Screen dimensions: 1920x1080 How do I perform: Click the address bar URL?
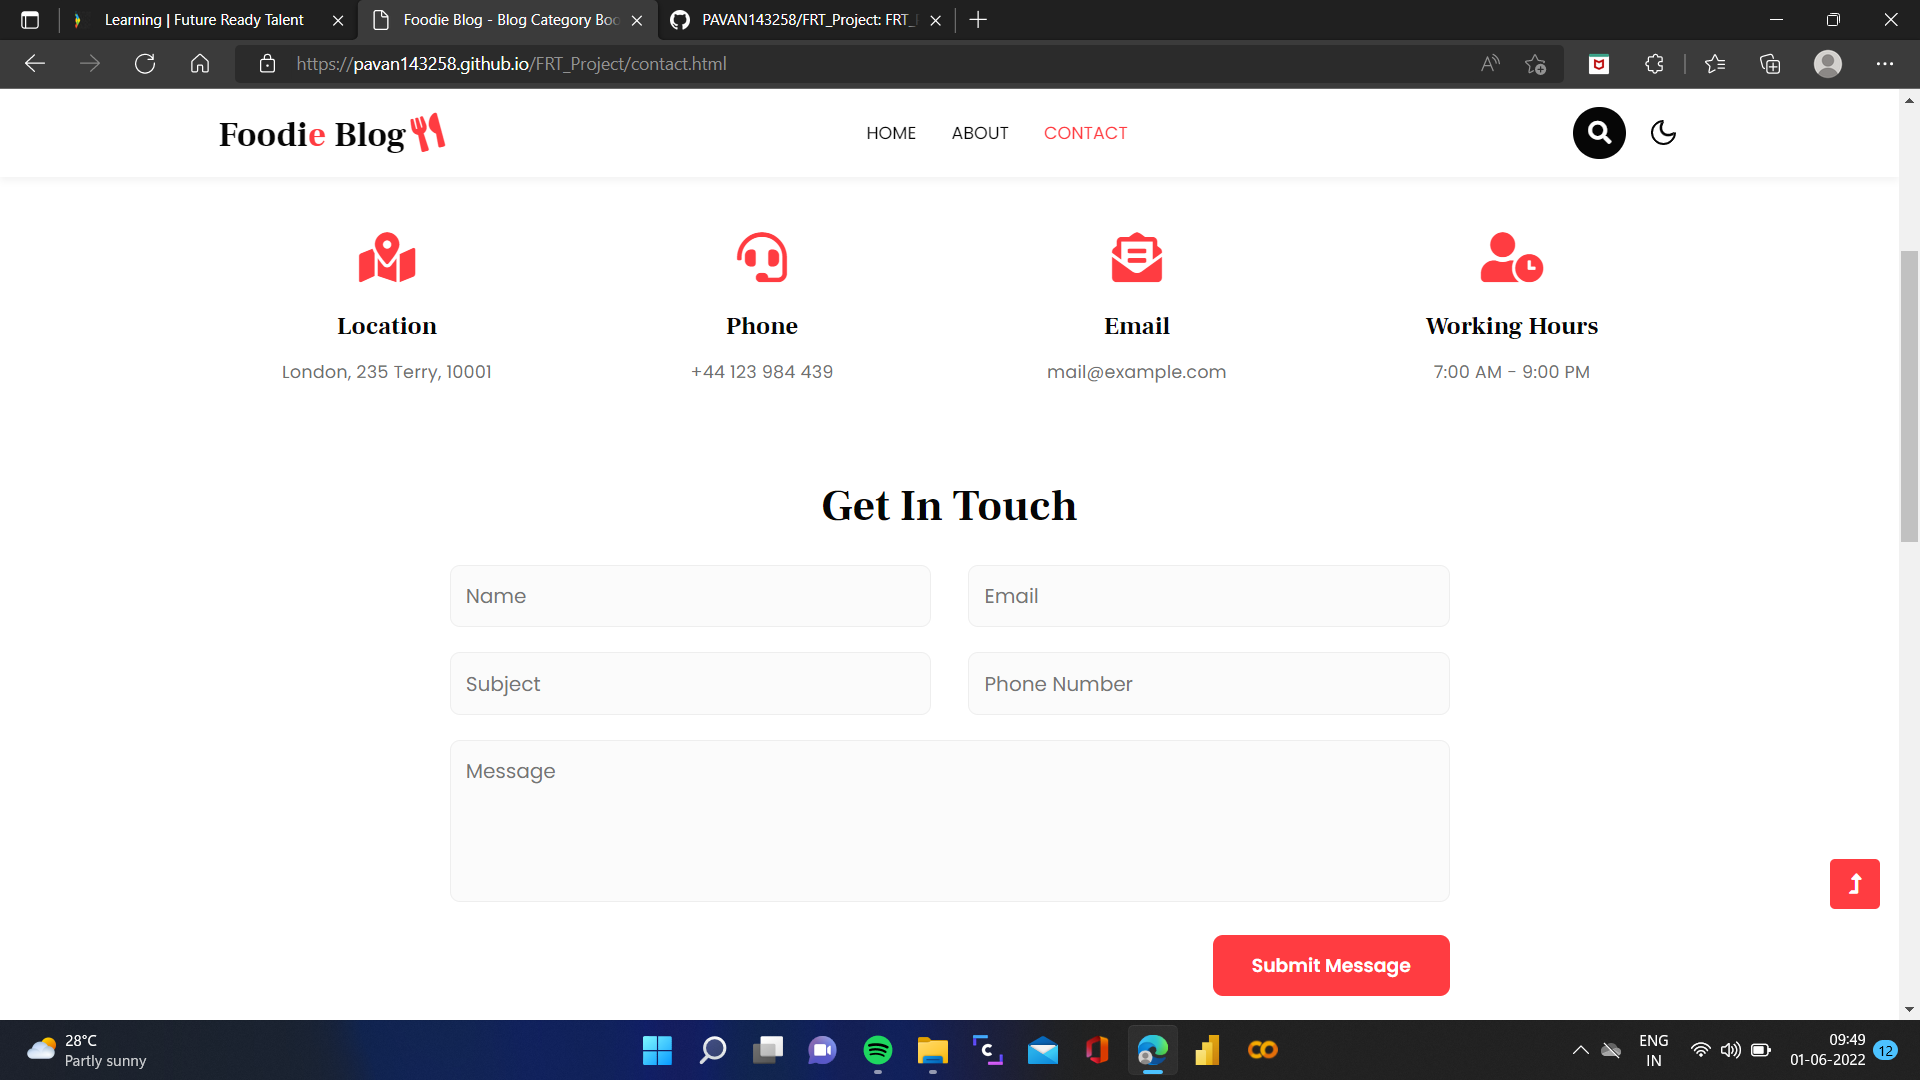coord(511,64)
